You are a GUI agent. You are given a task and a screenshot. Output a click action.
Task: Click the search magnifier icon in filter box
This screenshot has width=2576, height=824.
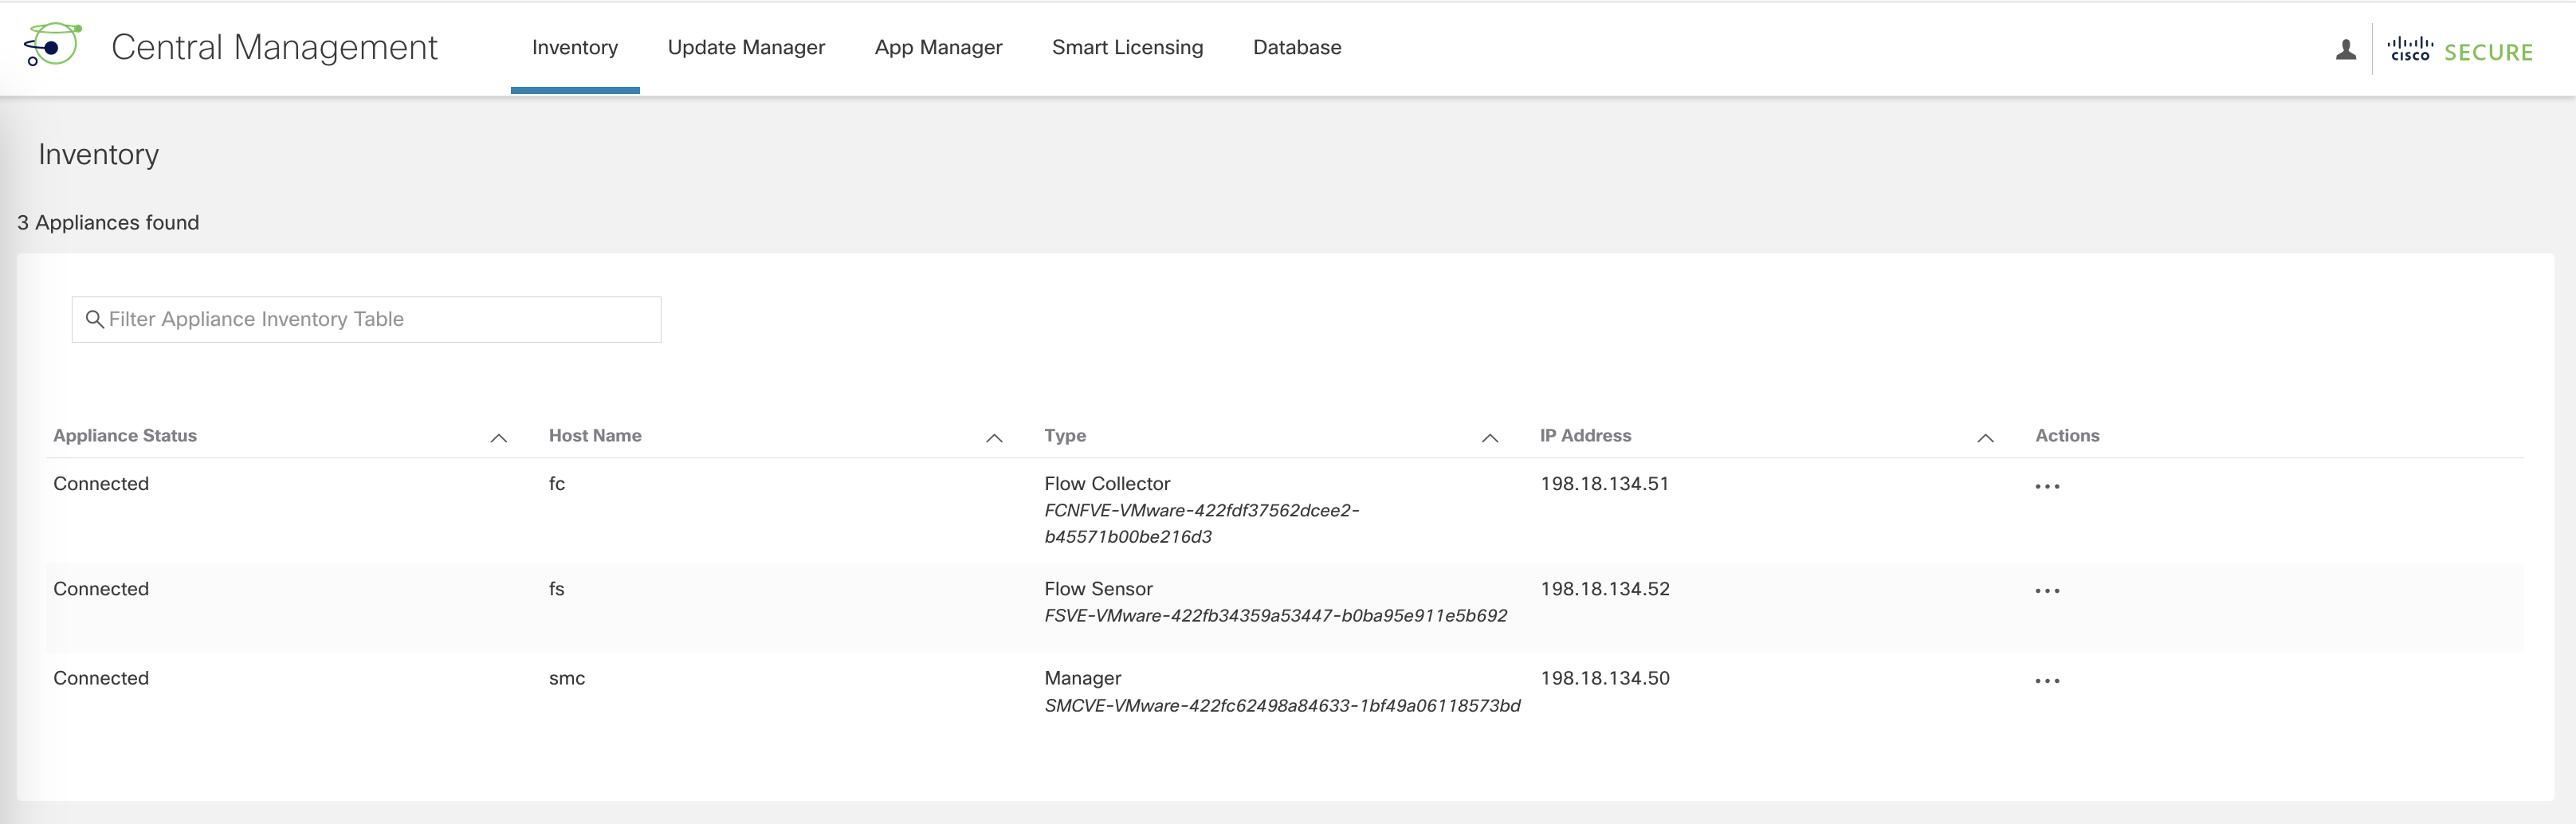[x=95, y=319]
